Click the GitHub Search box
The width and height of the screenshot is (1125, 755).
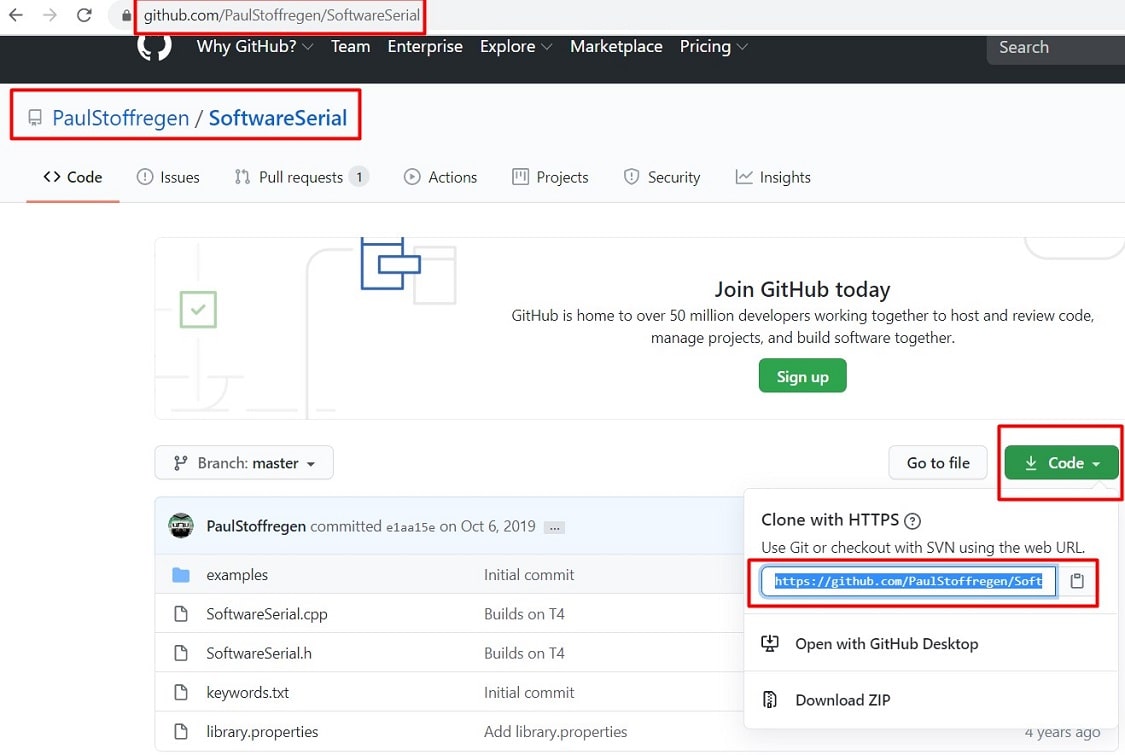[1055, 47]
